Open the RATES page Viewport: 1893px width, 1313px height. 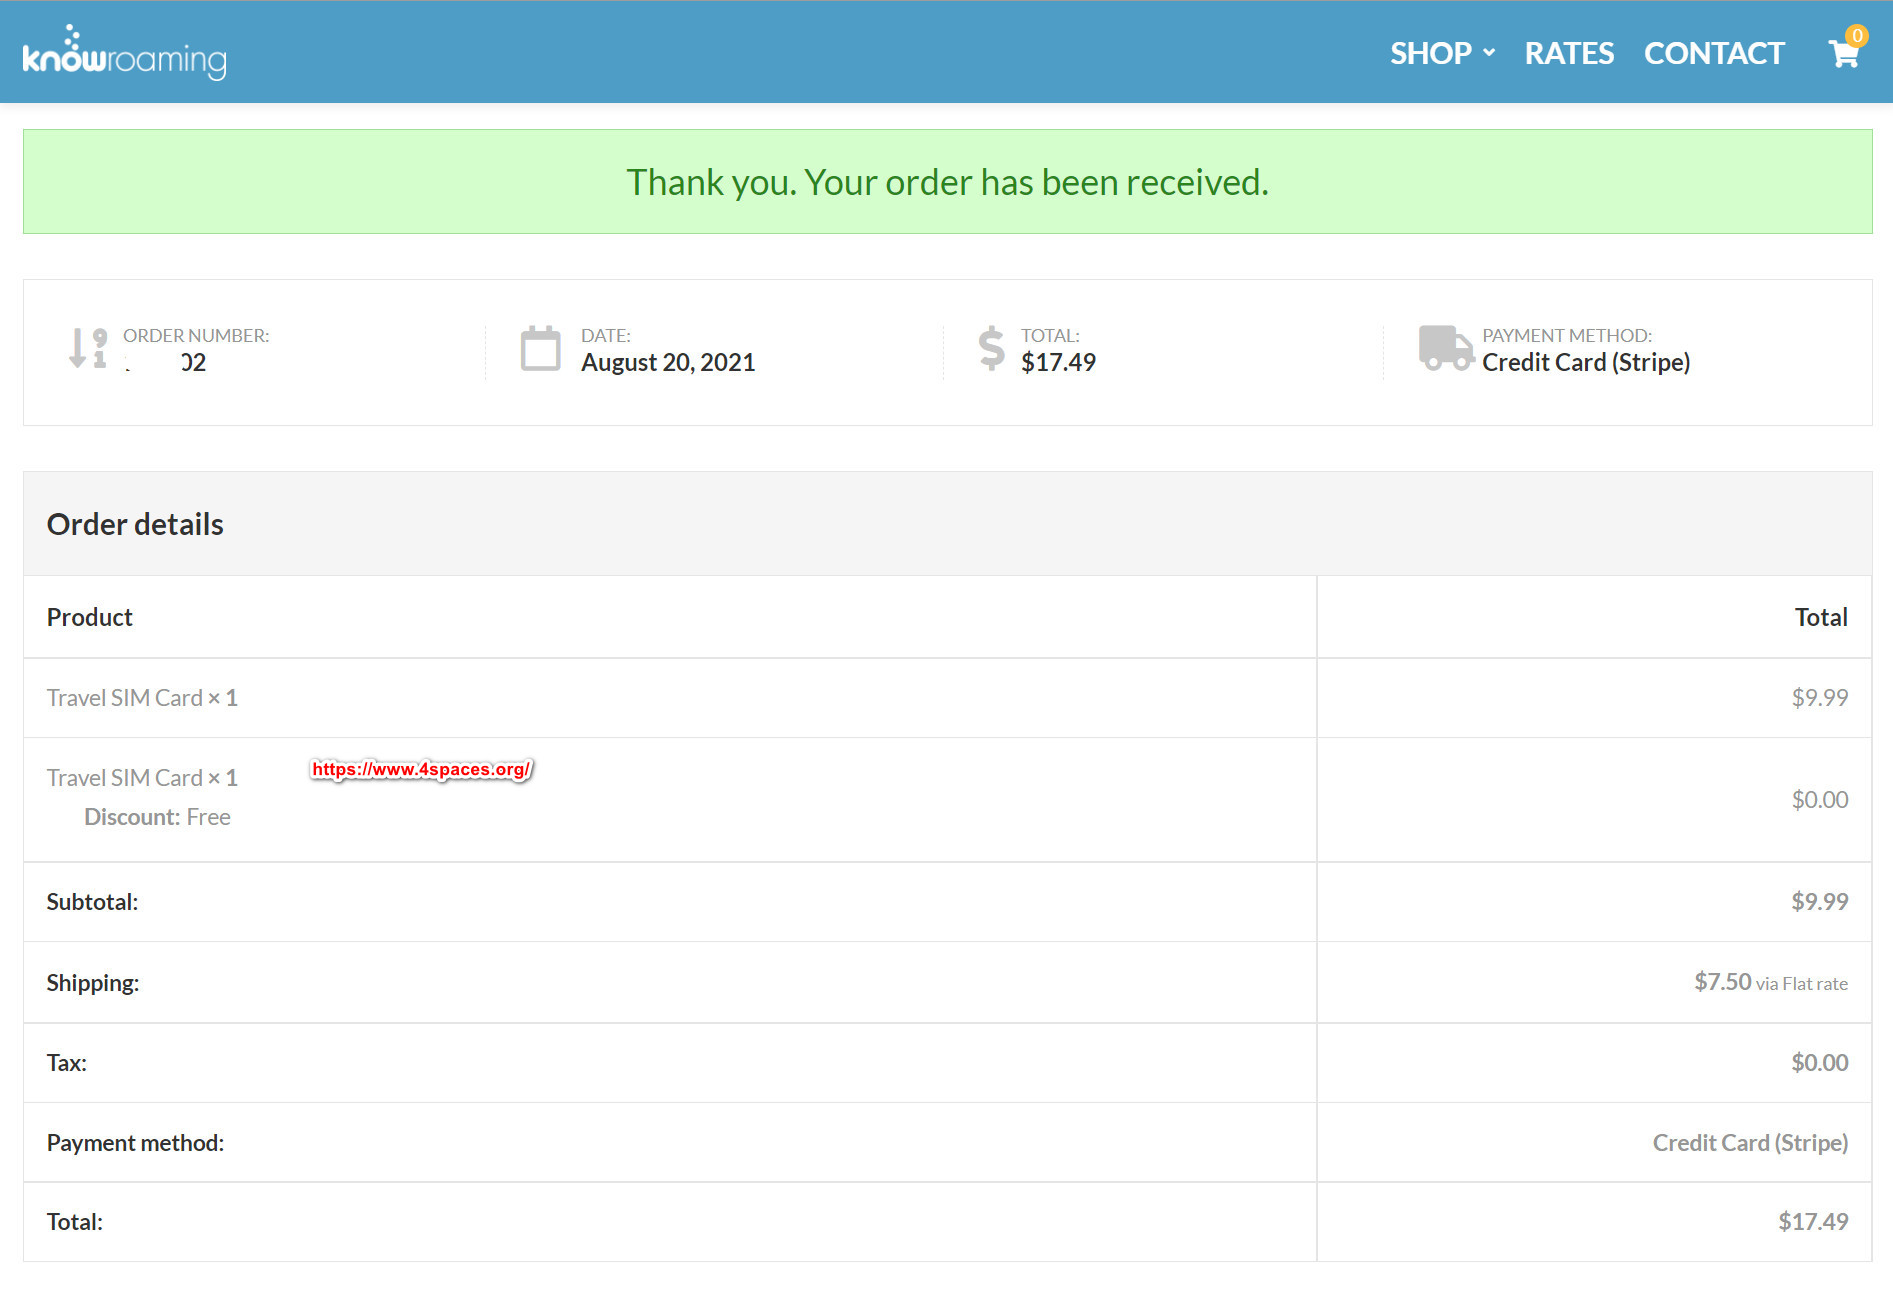coord(1568,53)
